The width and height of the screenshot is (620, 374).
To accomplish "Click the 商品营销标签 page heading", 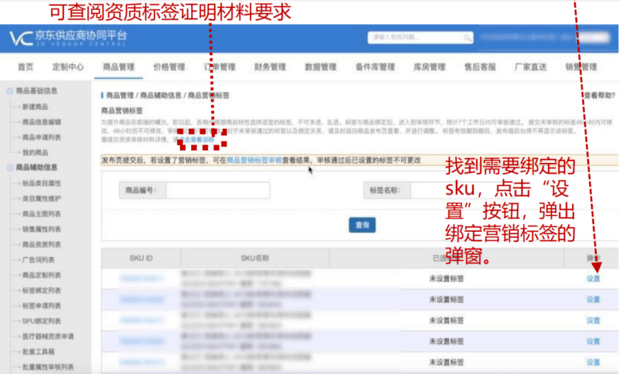I will [x=122, y=111].
